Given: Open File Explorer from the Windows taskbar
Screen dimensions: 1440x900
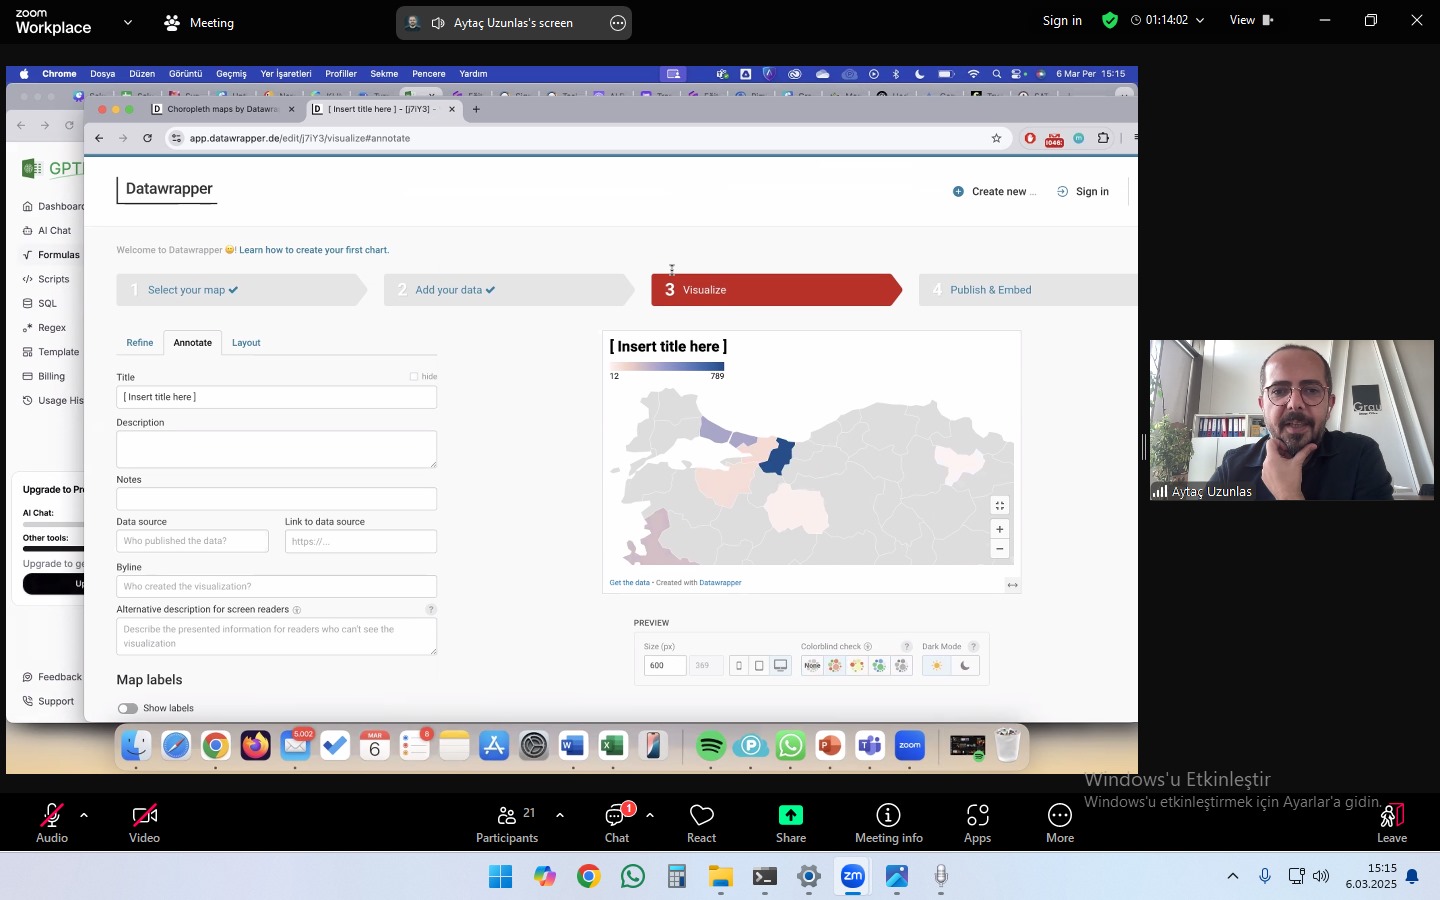Looking at the screenshot, I should pyautogui.click(x=721, y=877).
